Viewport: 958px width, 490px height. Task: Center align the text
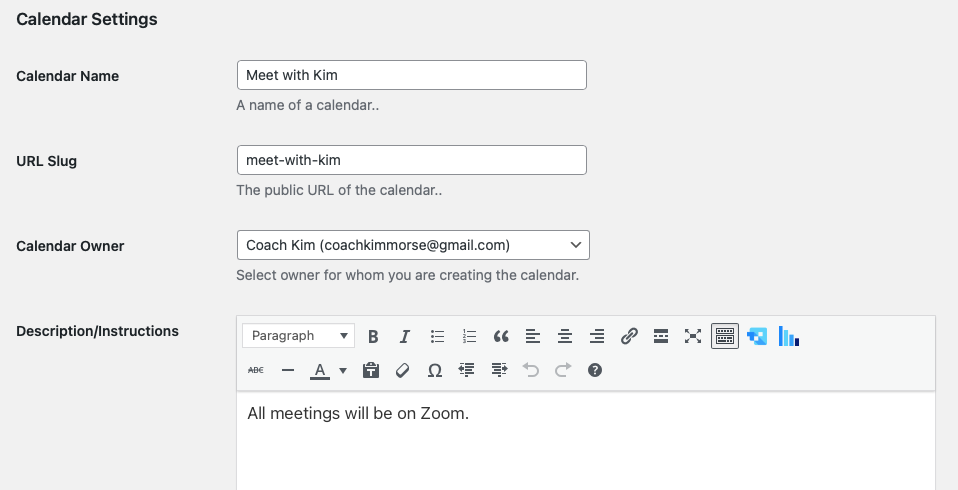pos(565,336)
